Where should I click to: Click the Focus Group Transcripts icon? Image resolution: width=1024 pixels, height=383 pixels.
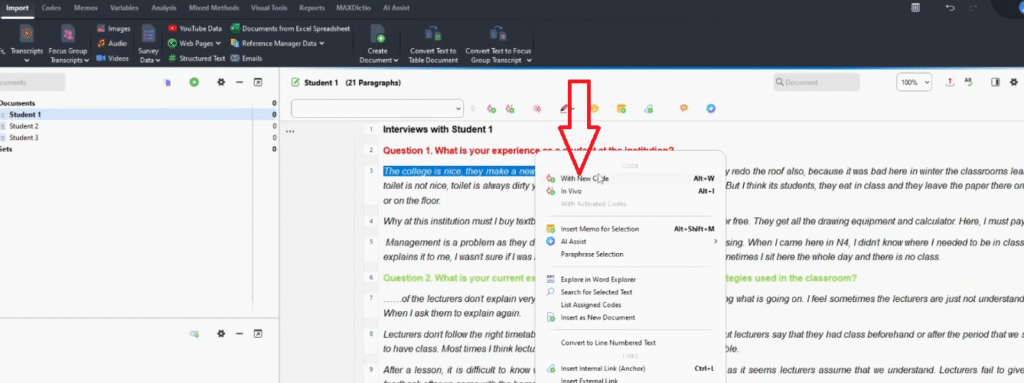point(68,33)
